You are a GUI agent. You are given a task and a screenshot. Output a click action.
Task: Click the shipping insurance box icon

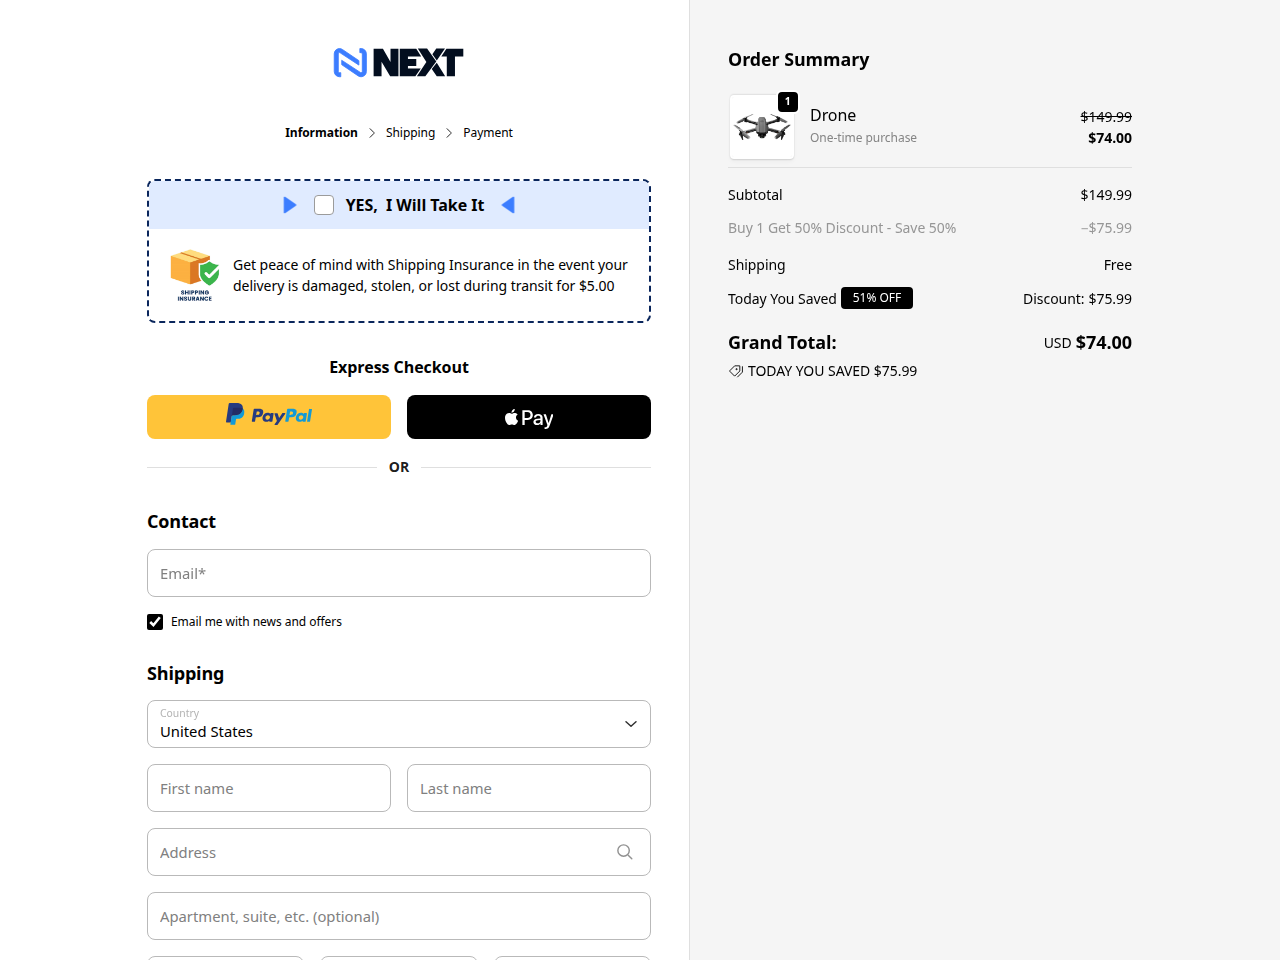tap(195, 275)
